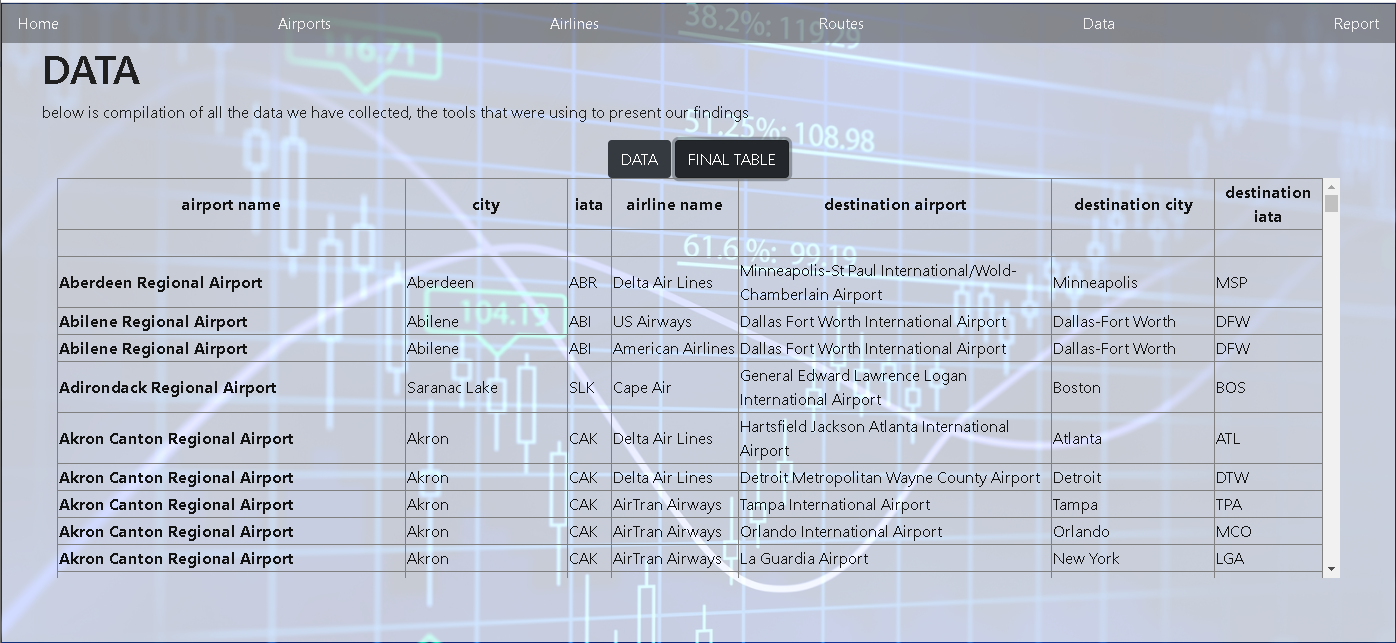Image resolution: width=1396 pixels, height=643 pixels.
Task: Click the 'destination airport' column header
Action: click(895, 204)
